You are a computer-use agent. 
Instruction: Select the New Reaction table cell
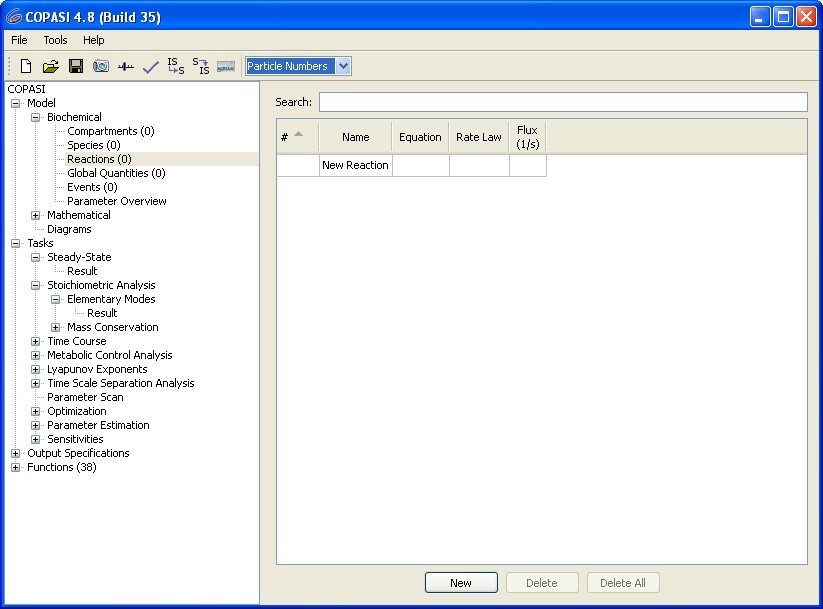click(x=355, y=165)
